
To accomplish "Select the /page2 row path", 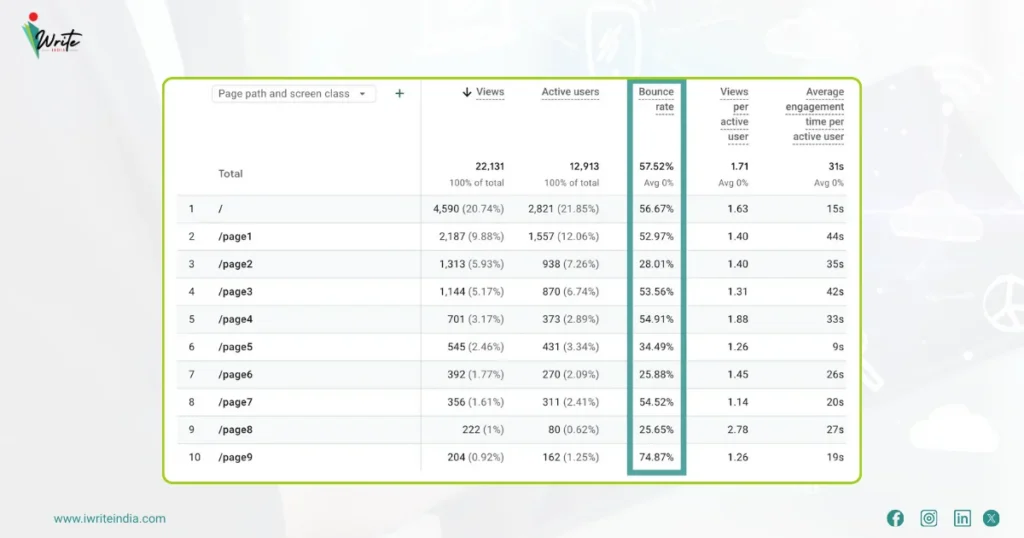I will point(235,264).
